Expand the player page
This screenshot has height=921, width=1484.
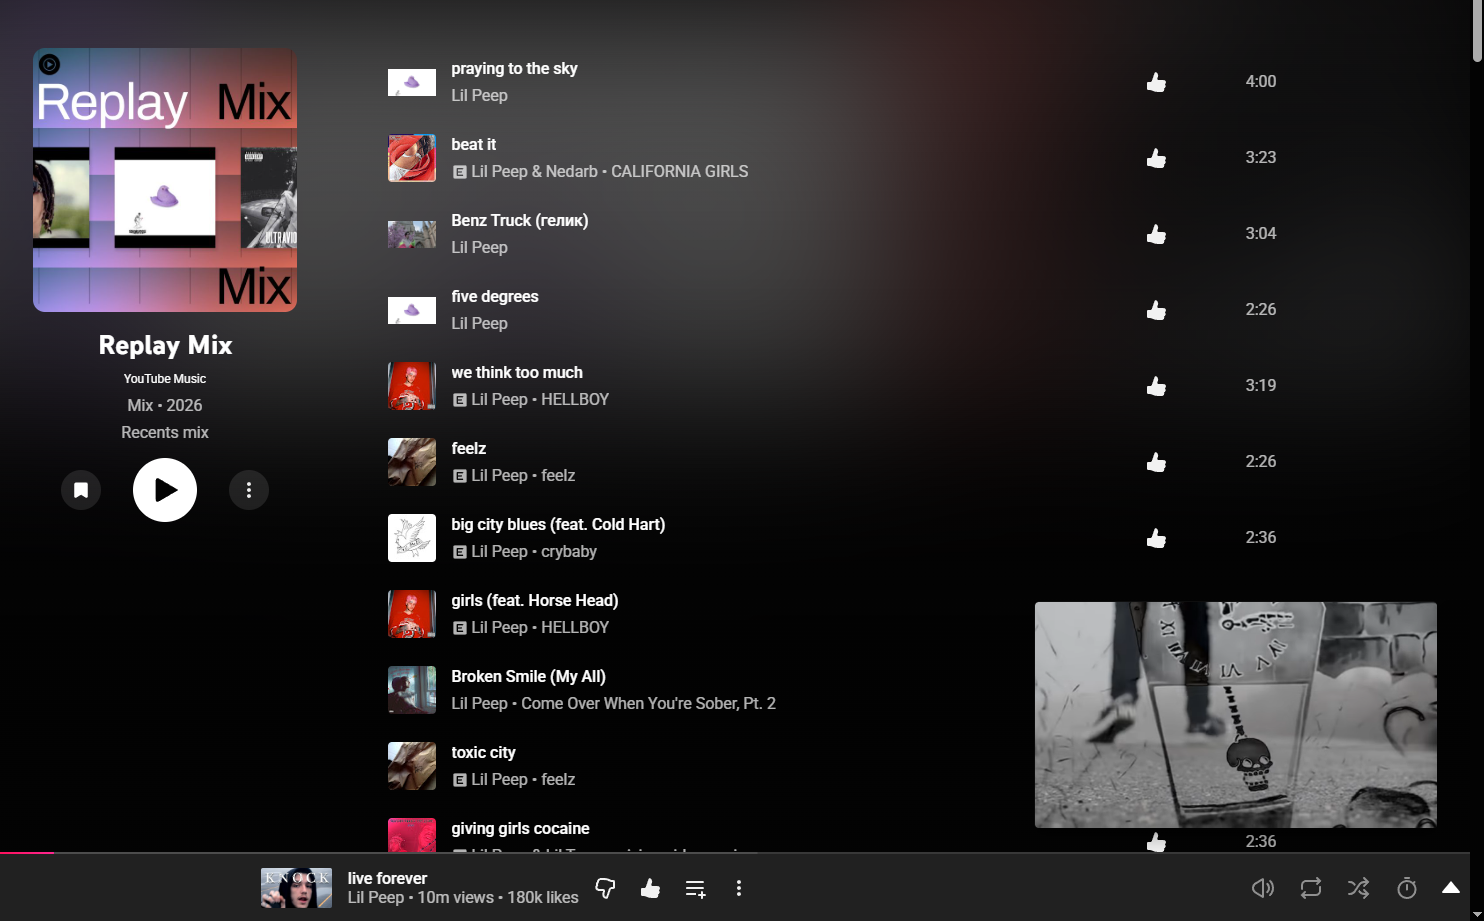[1451, 888]
